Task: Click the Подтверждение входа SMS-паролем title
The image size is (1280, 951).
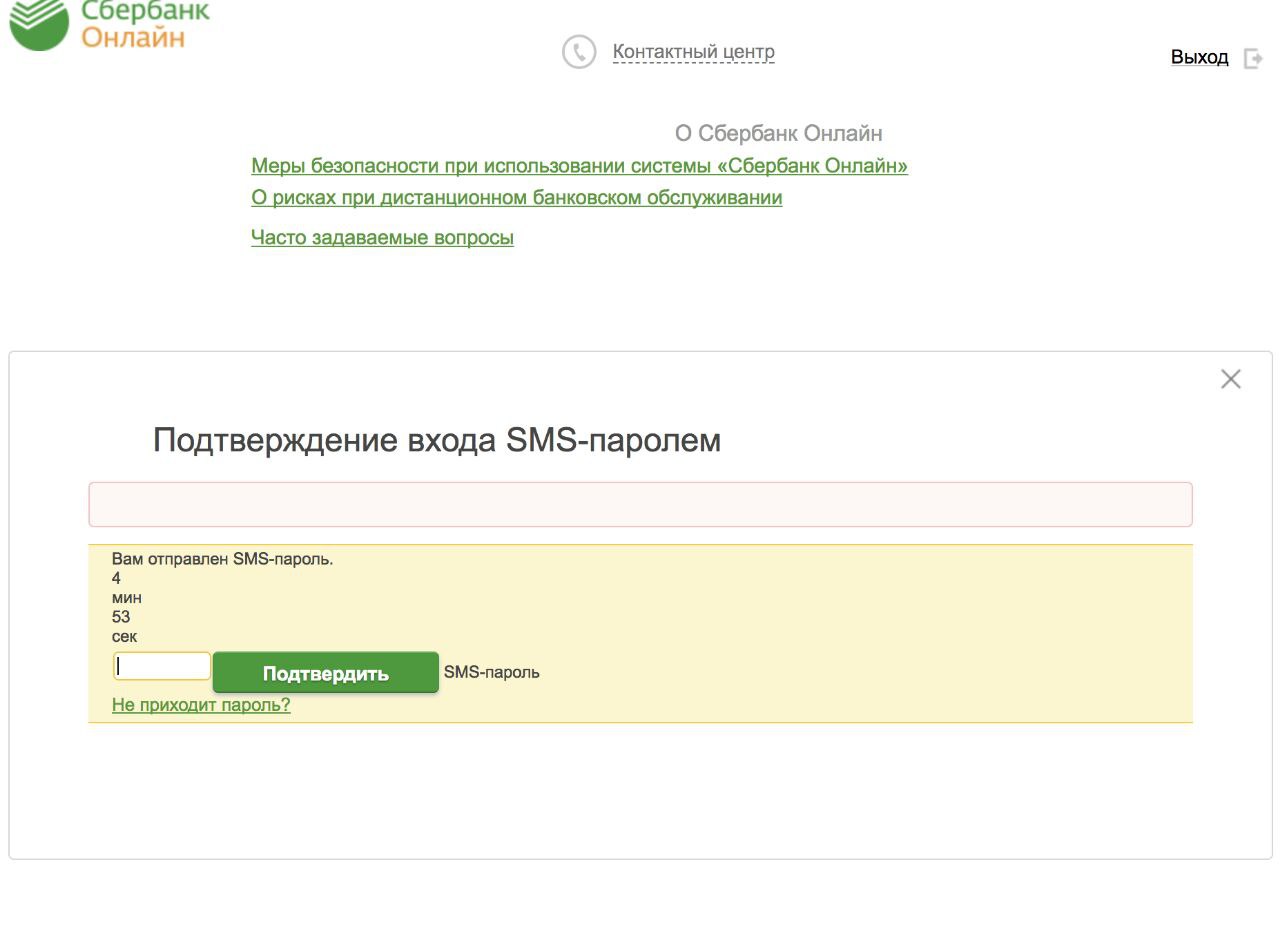Action: (x=437, y=440)
